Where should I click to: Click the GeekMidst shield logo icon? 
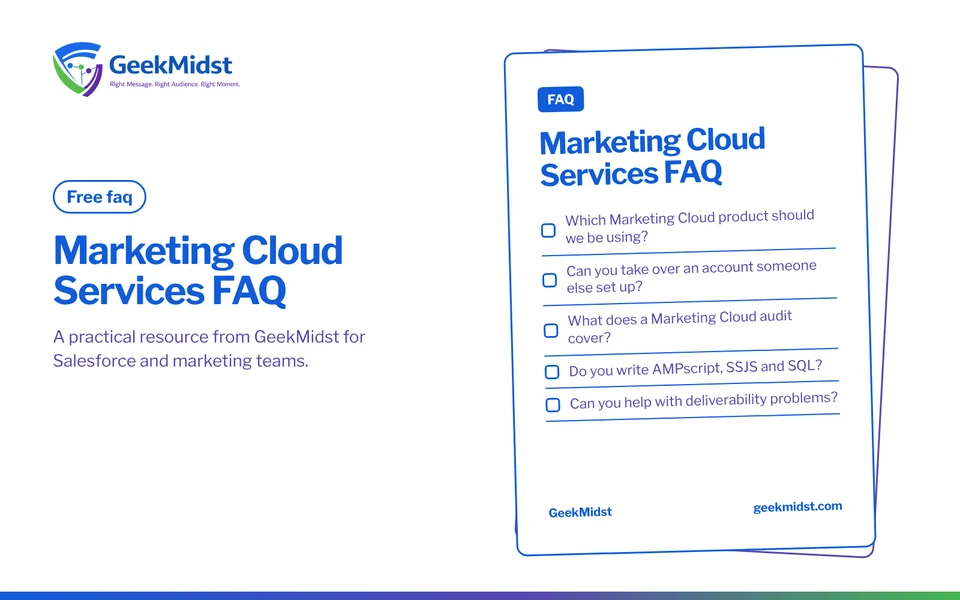(77, 69)
